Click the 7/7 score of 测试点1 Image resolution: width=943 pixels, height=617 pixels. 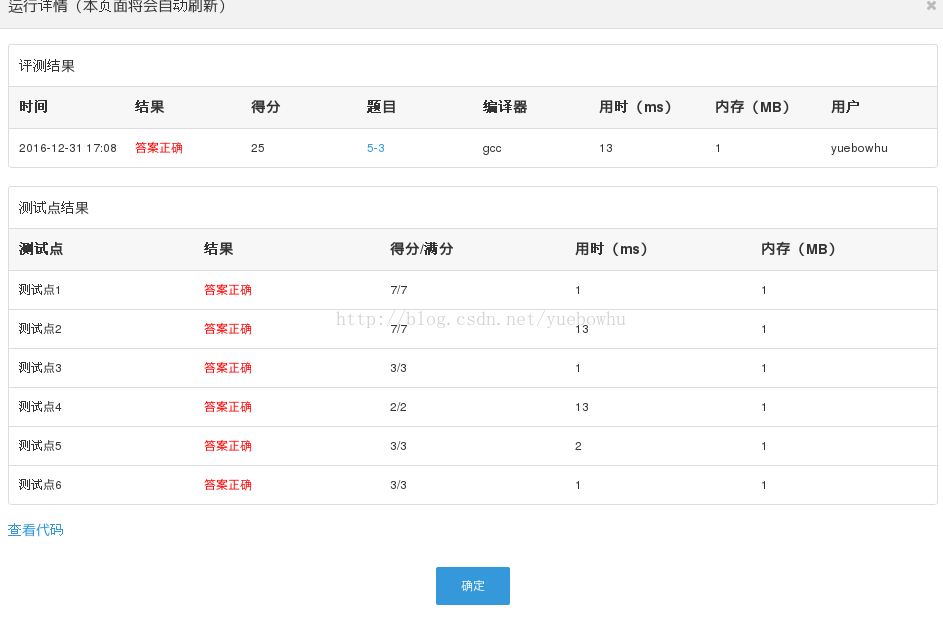pyautogui.click(x=399, y=290)
